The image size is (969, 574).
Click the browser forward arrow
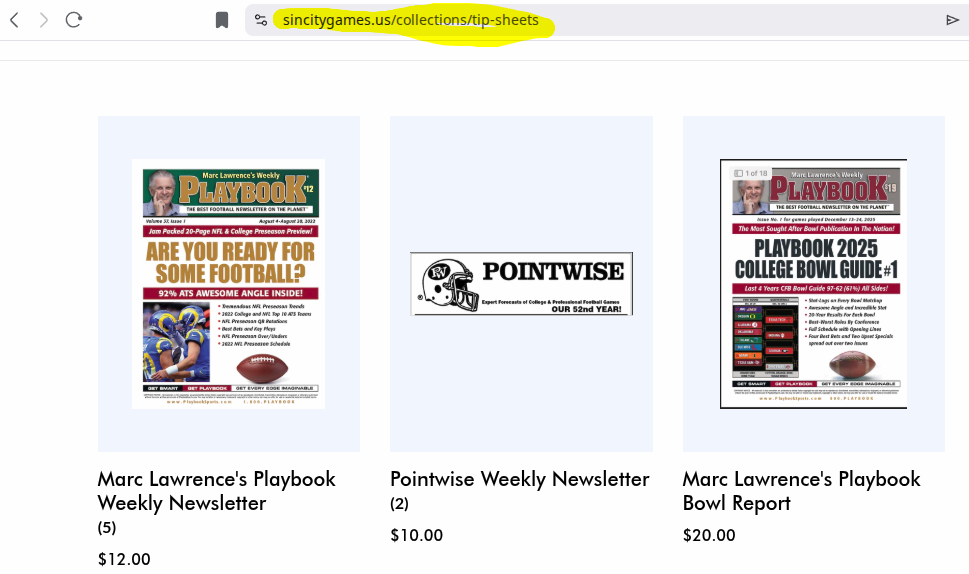43,20
